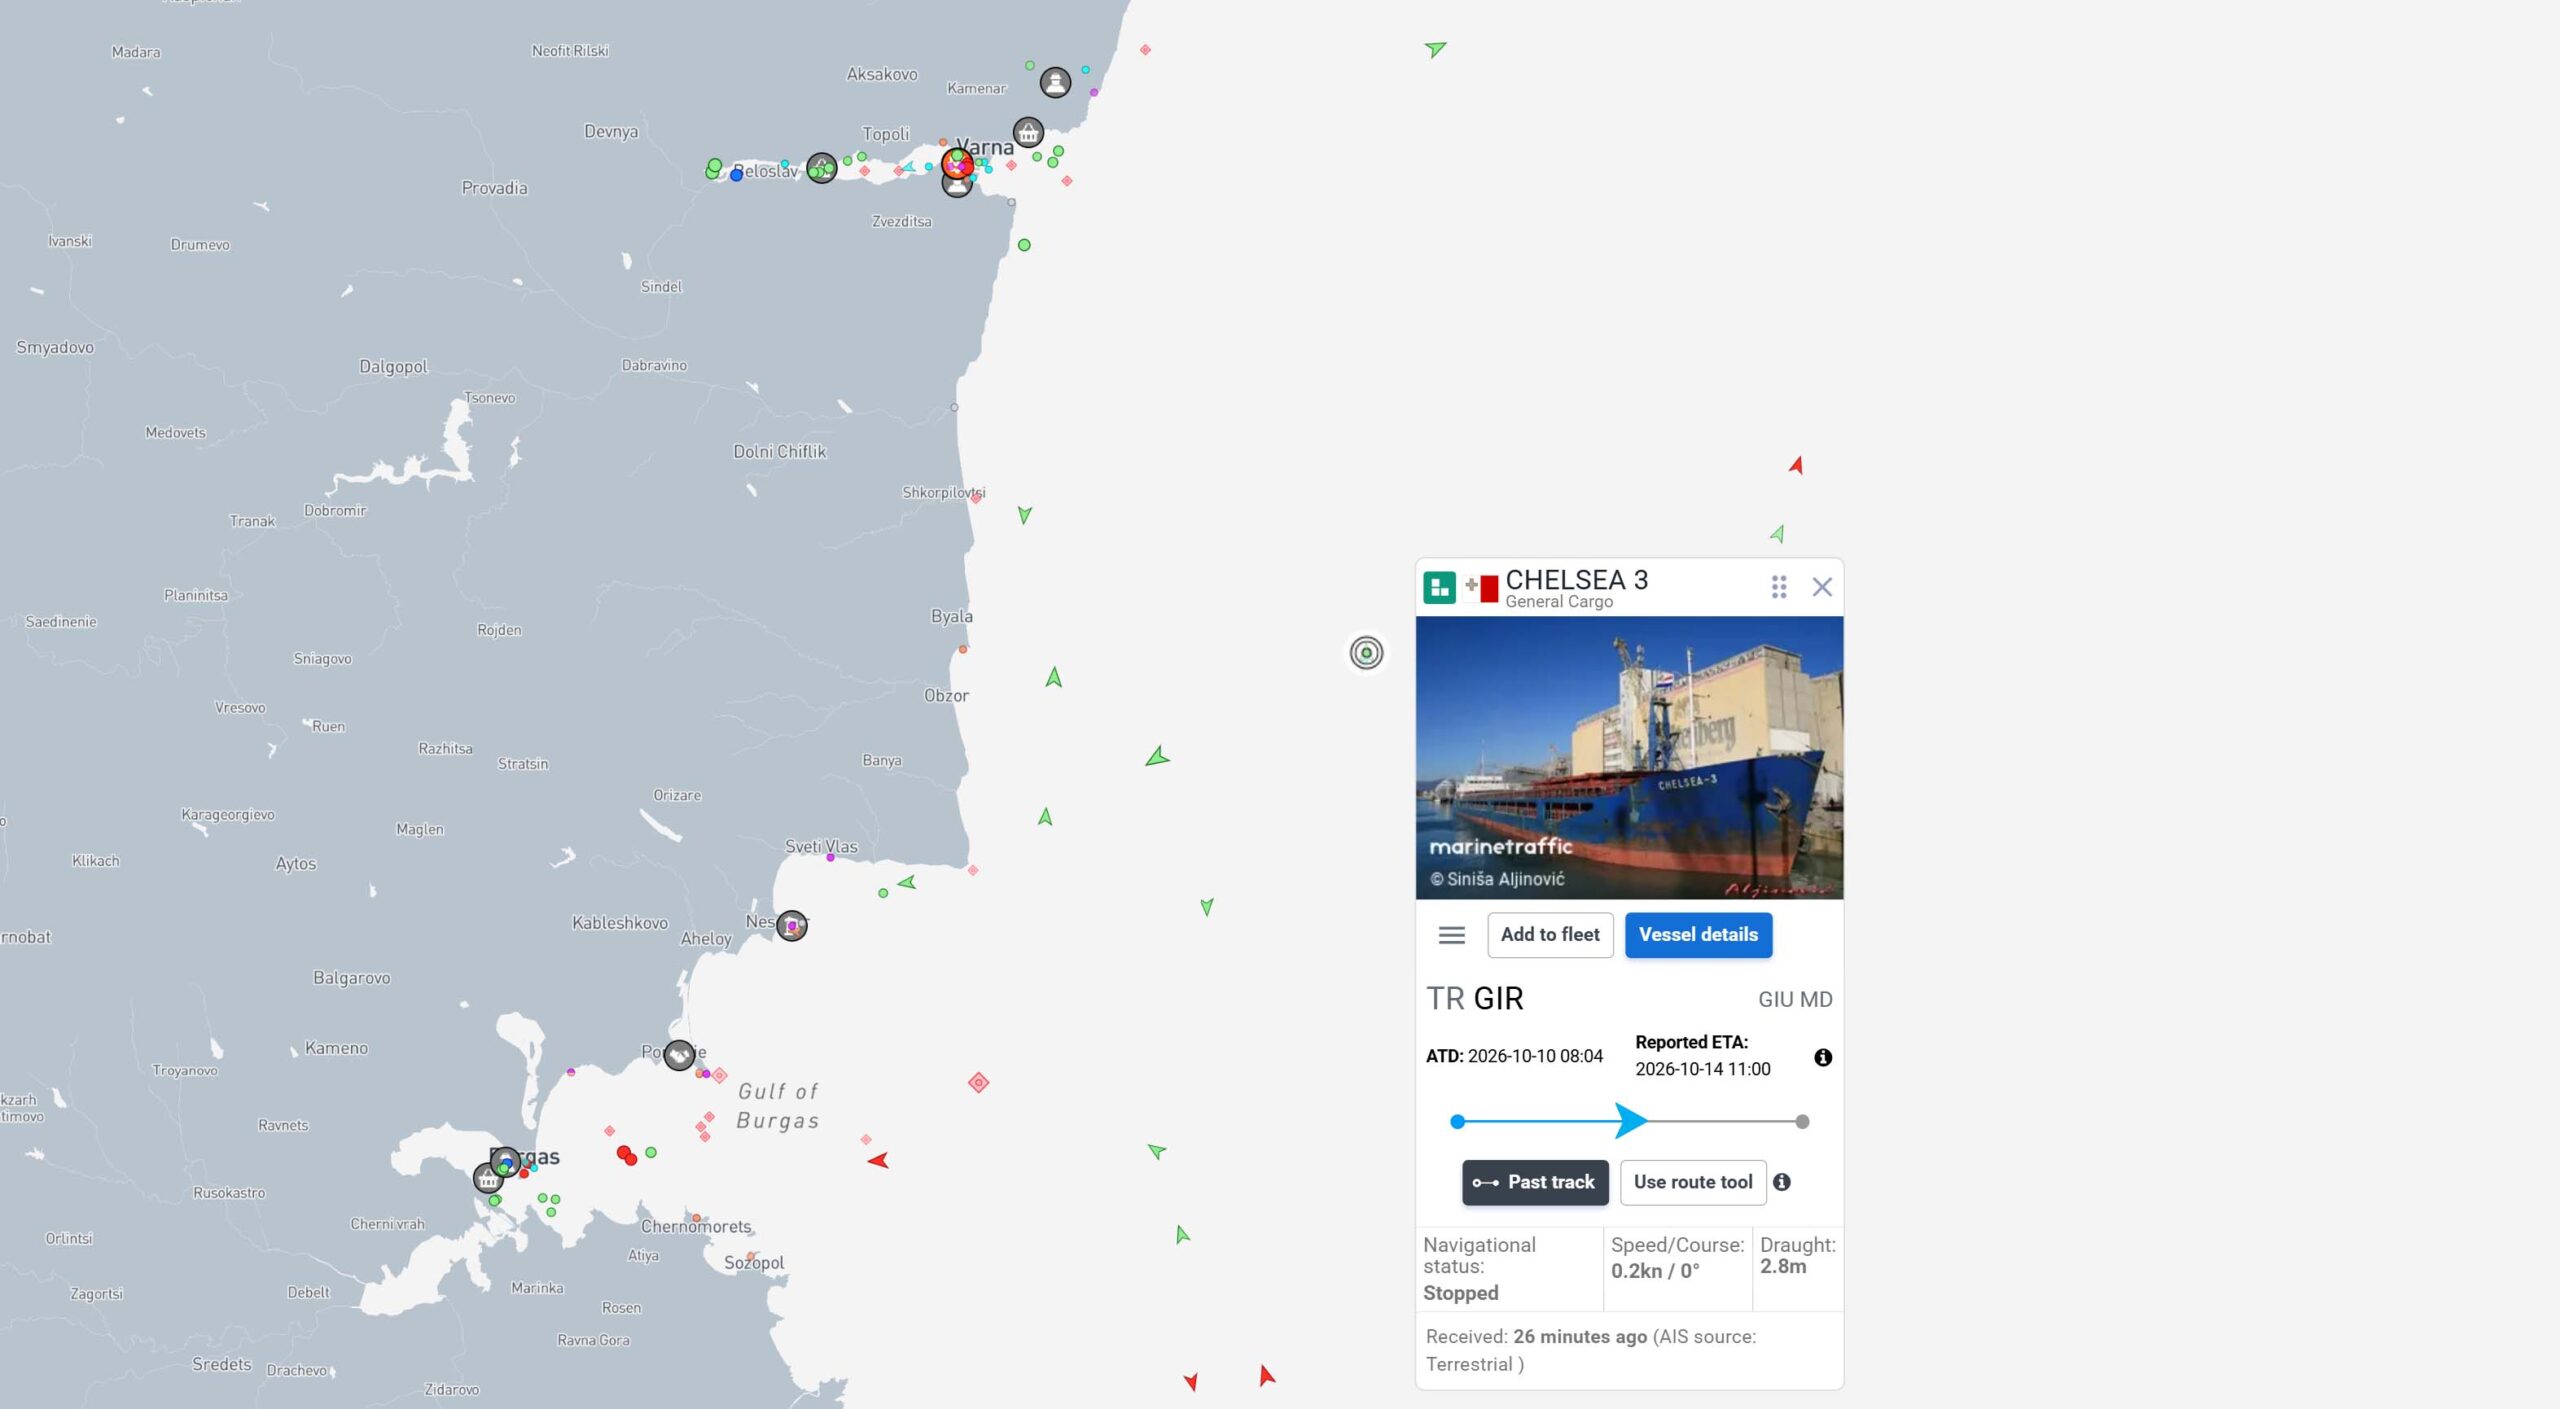Select the circled CHELSEA 3 vessel marker on map
The height and width of the screenshot is (1409, 2560).
[1366, 653]
